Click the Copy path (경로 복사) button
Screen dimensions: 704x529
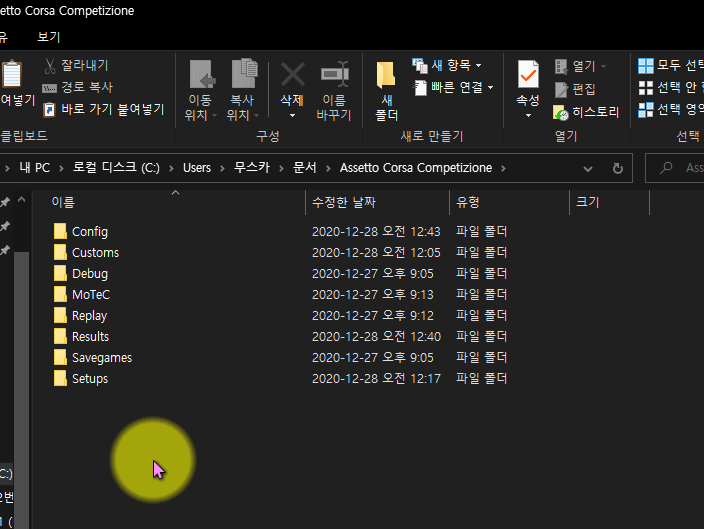click(77, 87)
